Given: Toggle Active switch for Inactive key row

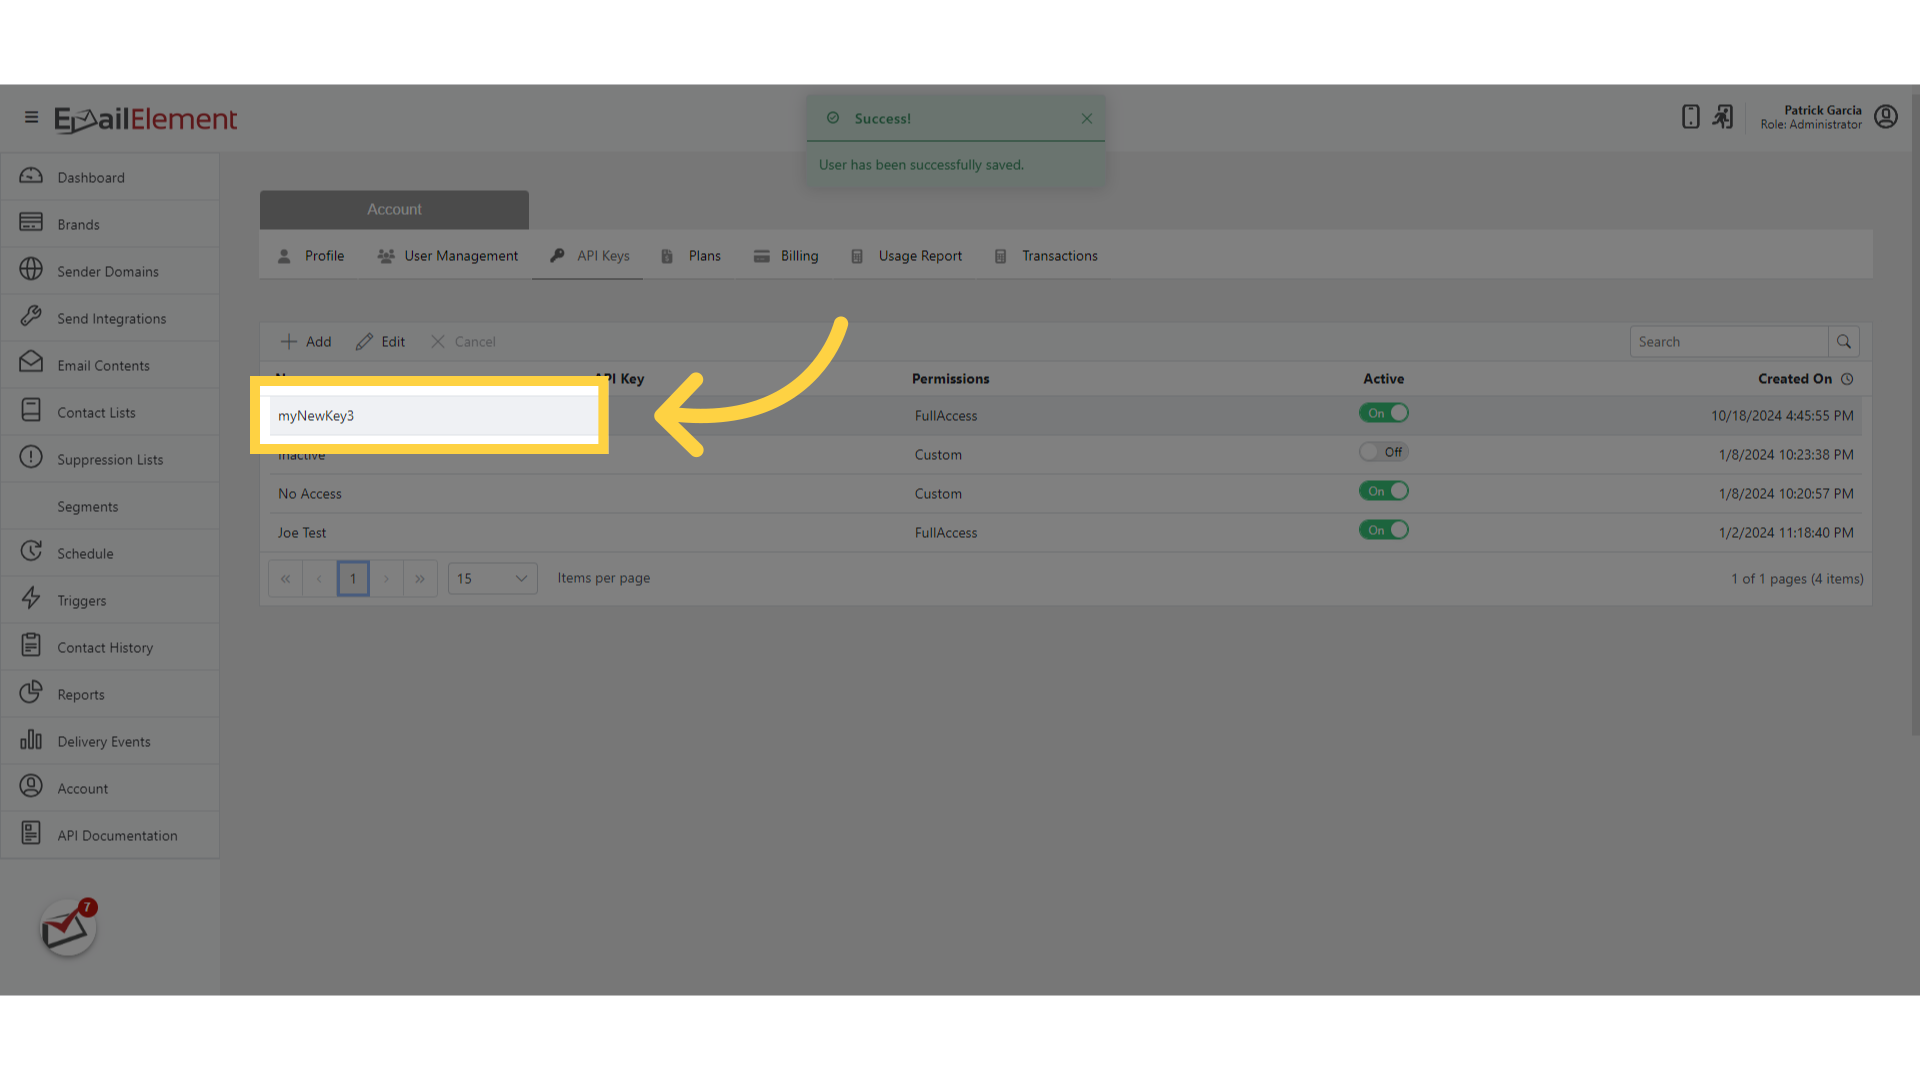Looking at the screenshot, I should tap(1384, 452).
